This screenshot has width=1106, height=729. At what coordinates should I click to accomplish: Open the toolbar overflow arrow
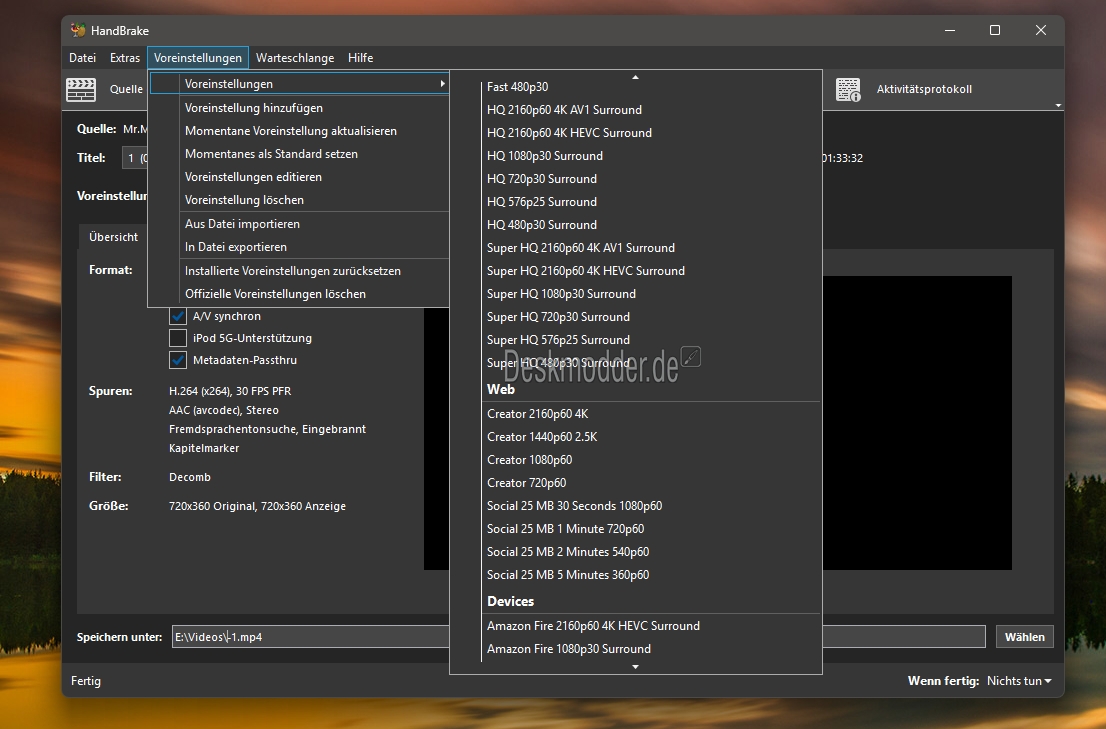pos(1058,105)
